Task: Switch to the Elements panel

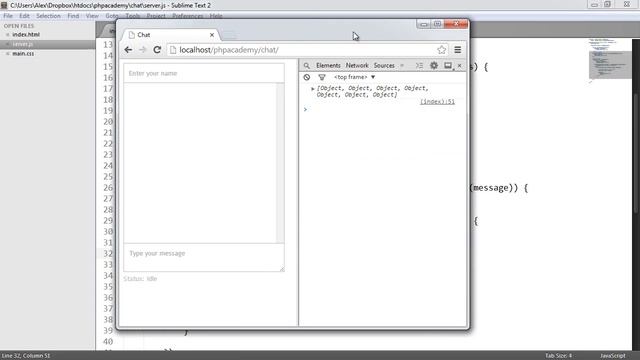Action: point(328,66)
